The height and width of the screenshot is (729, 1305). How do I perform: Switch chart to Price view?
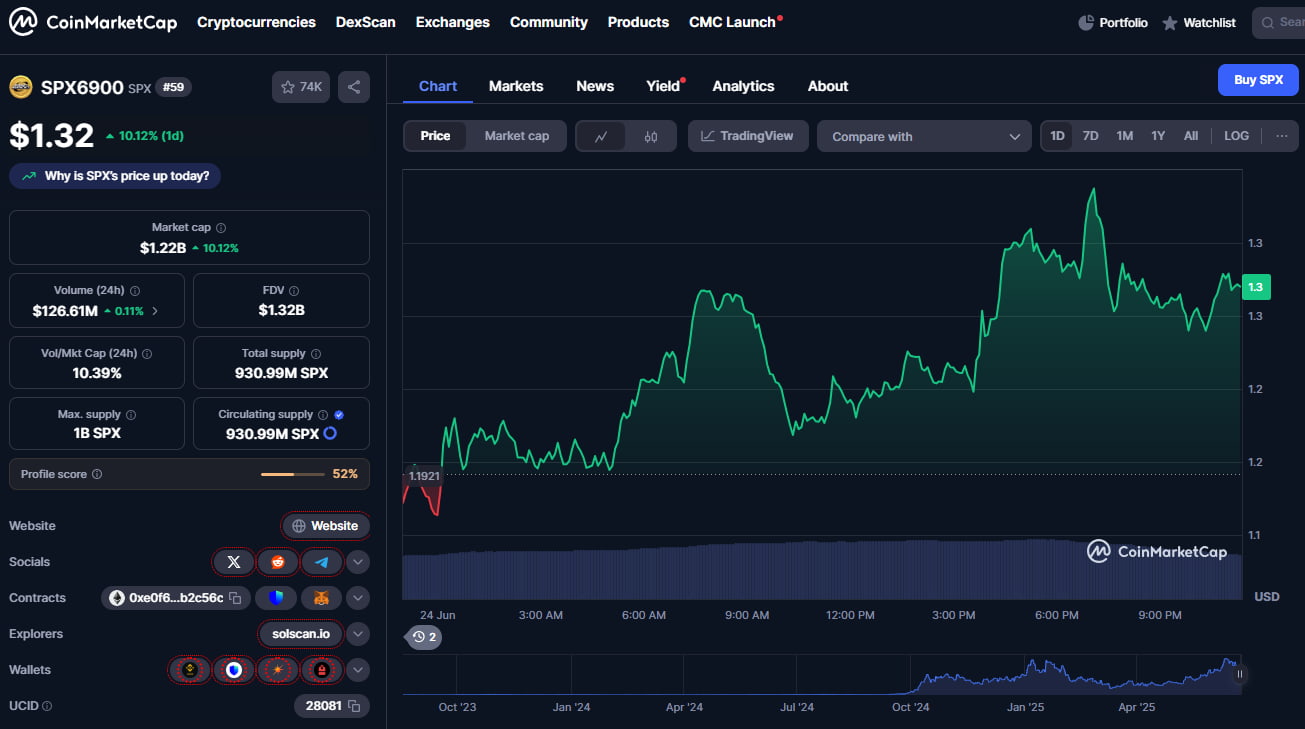[x=435, y=136]
